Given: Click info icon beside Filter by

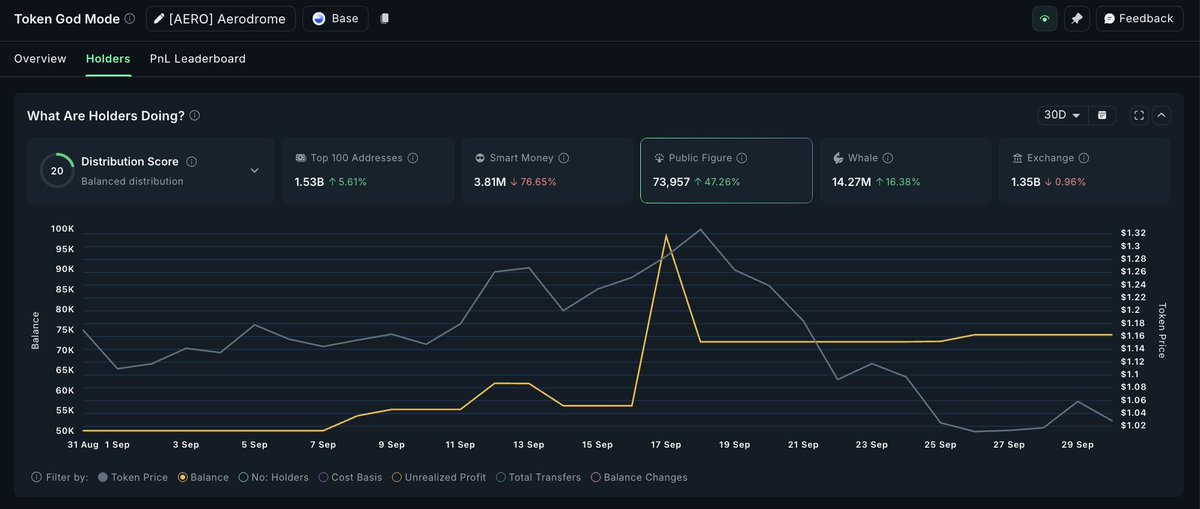Looking at the screenshot, I should [x=37, y=477].
